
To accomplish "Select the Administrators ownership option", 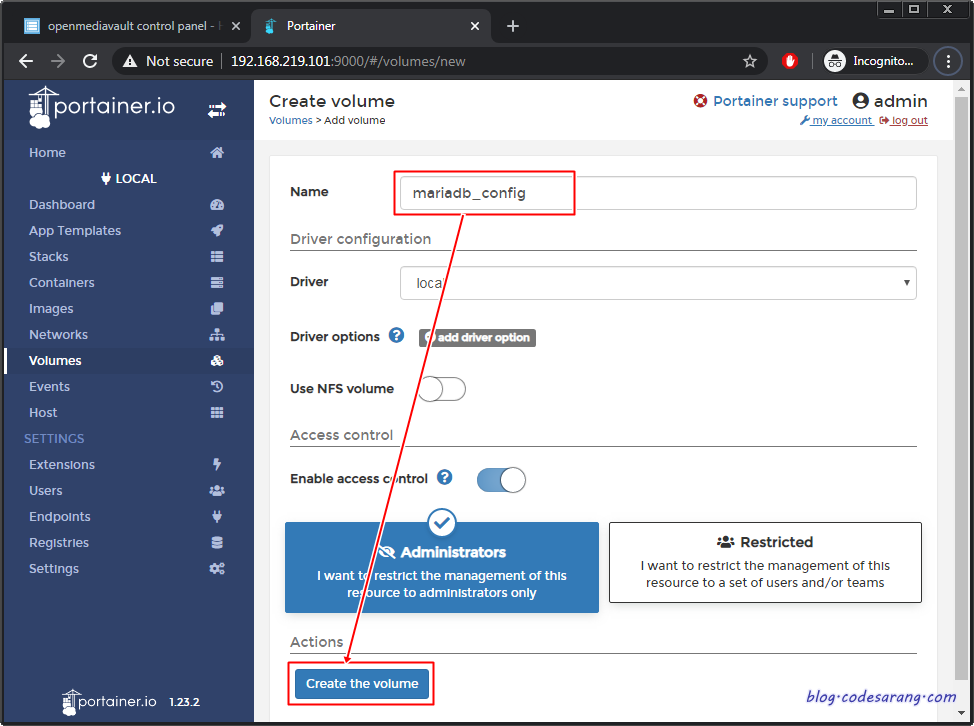I will tap(442, 568).
